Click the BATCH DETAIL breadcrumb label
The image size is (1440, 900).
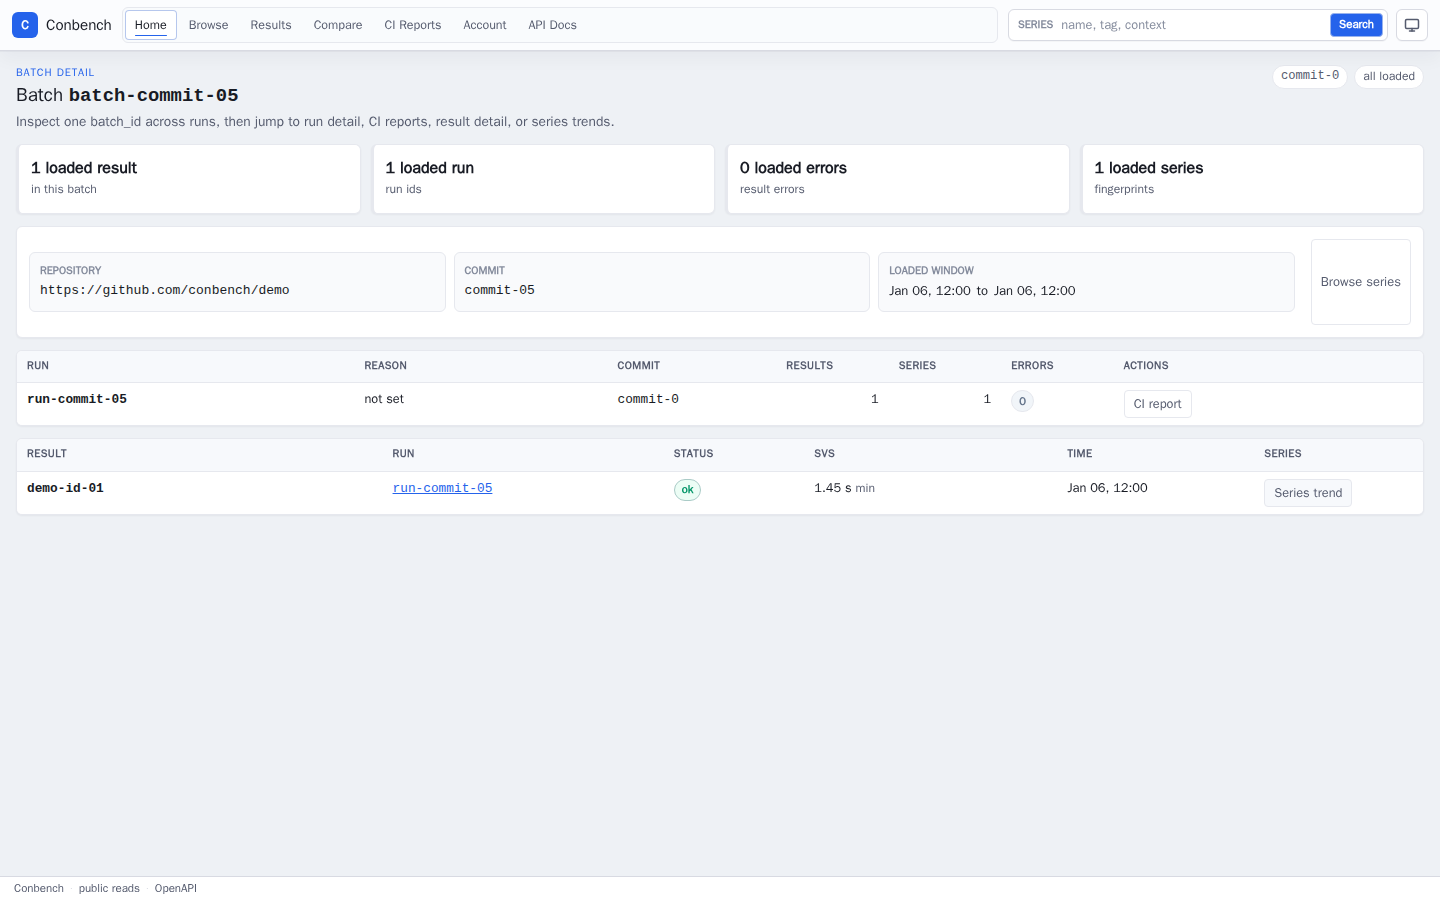point(55,72)
